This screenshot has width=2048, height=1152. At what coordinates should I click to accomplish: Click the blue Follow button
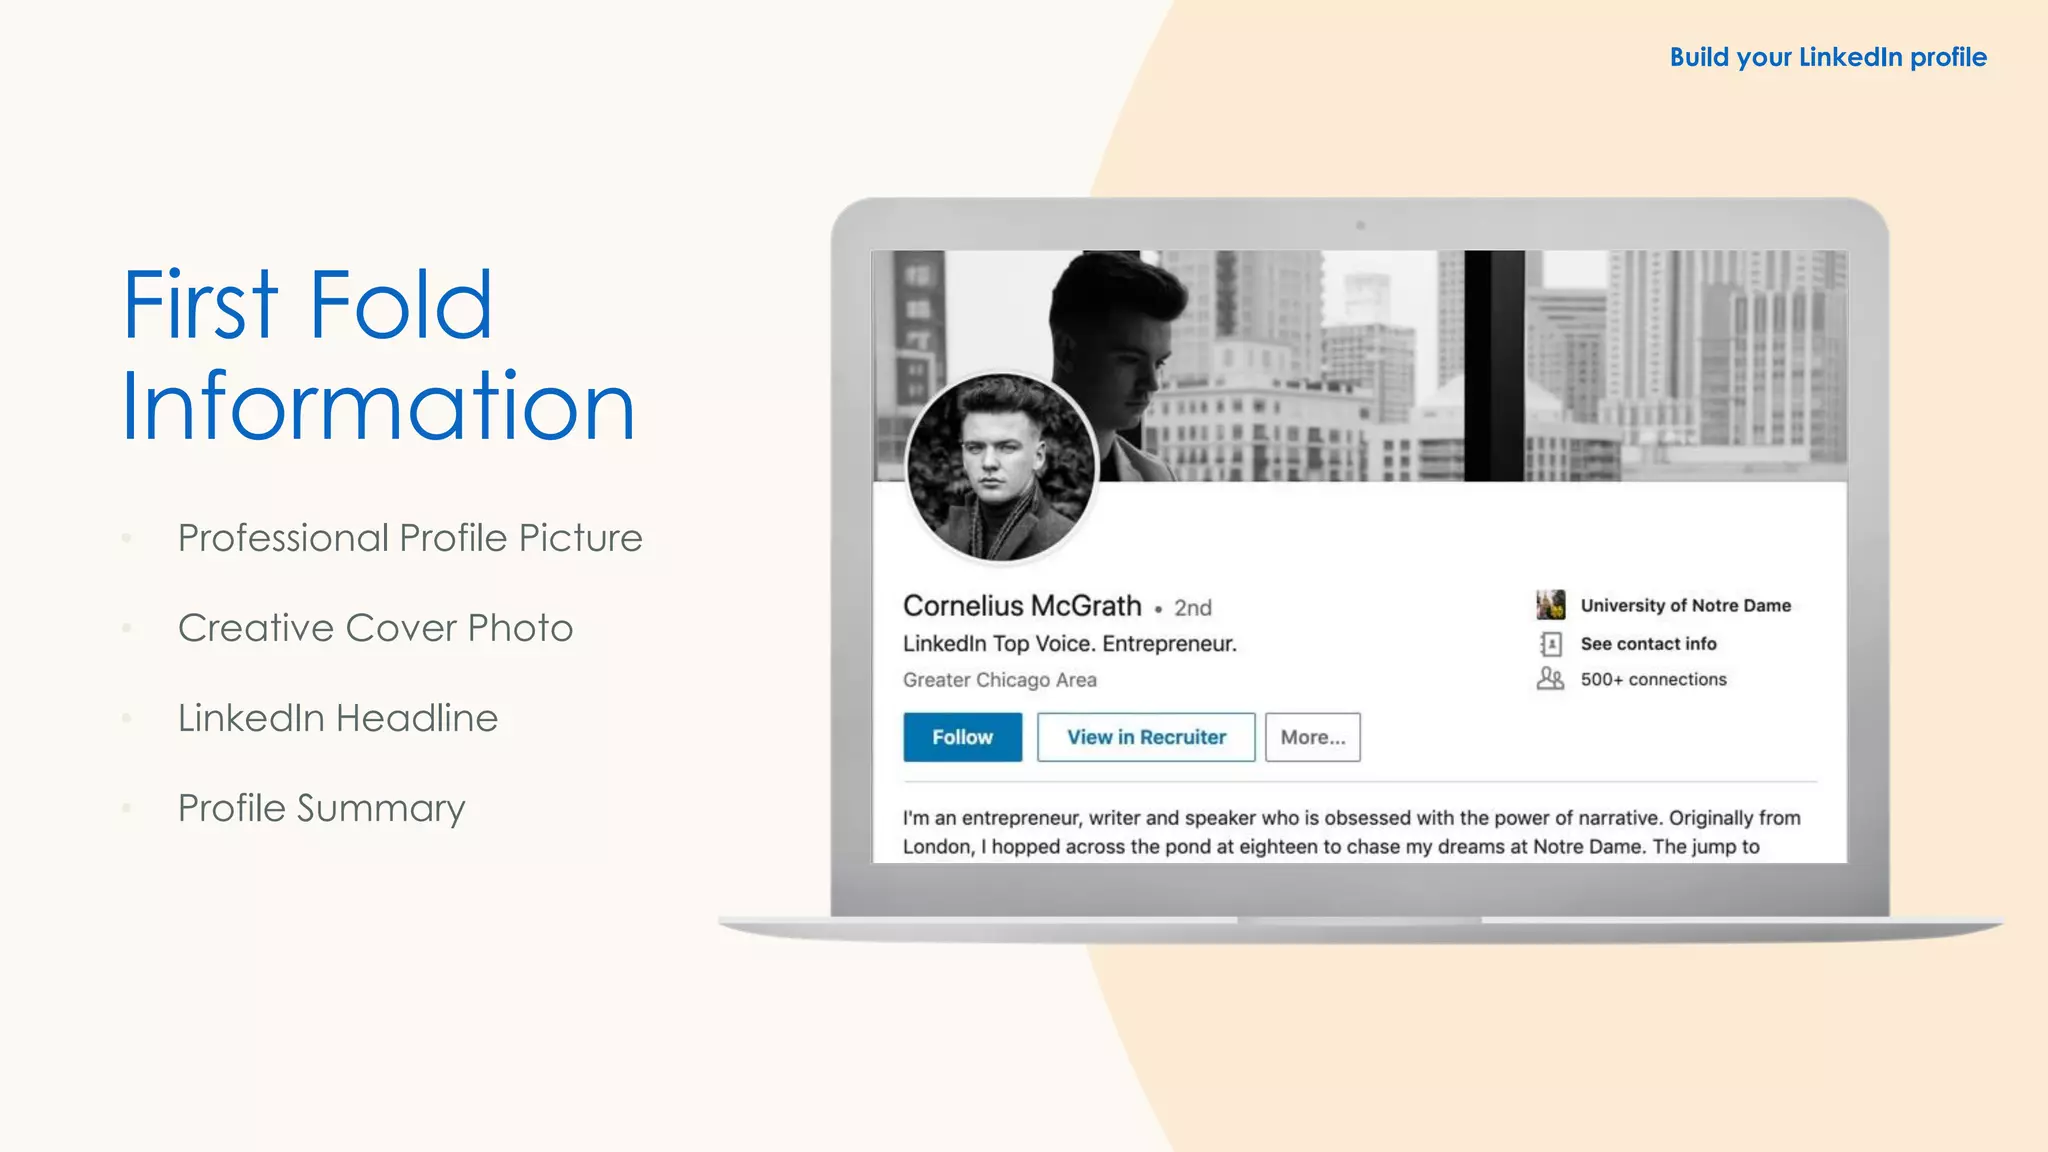click(x=962, y=737)
